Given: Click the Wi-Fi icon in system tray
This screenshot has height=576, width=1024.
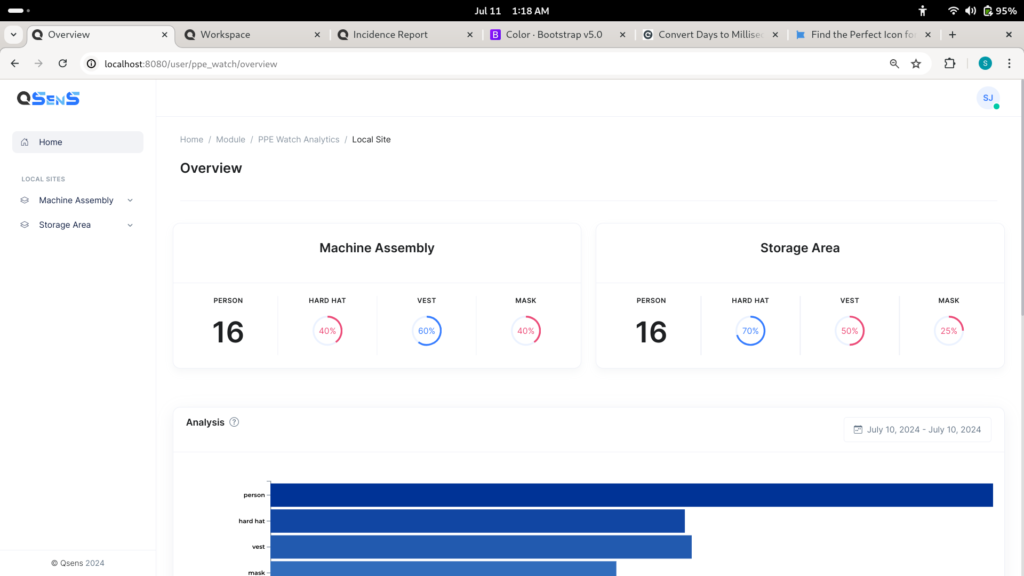Looking at the screenshot, I should (x=953, y=10).
